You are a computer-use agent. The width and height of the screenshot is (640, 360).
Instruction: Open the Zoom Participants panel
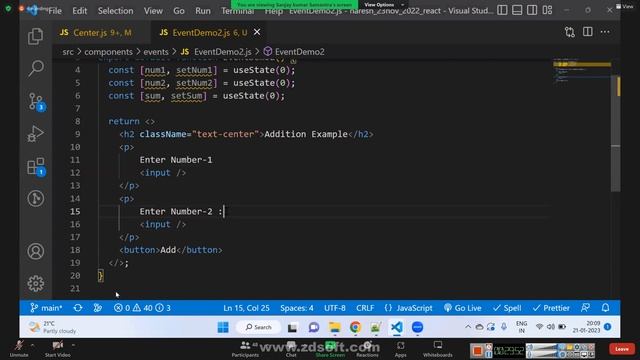tap(245, 349)
